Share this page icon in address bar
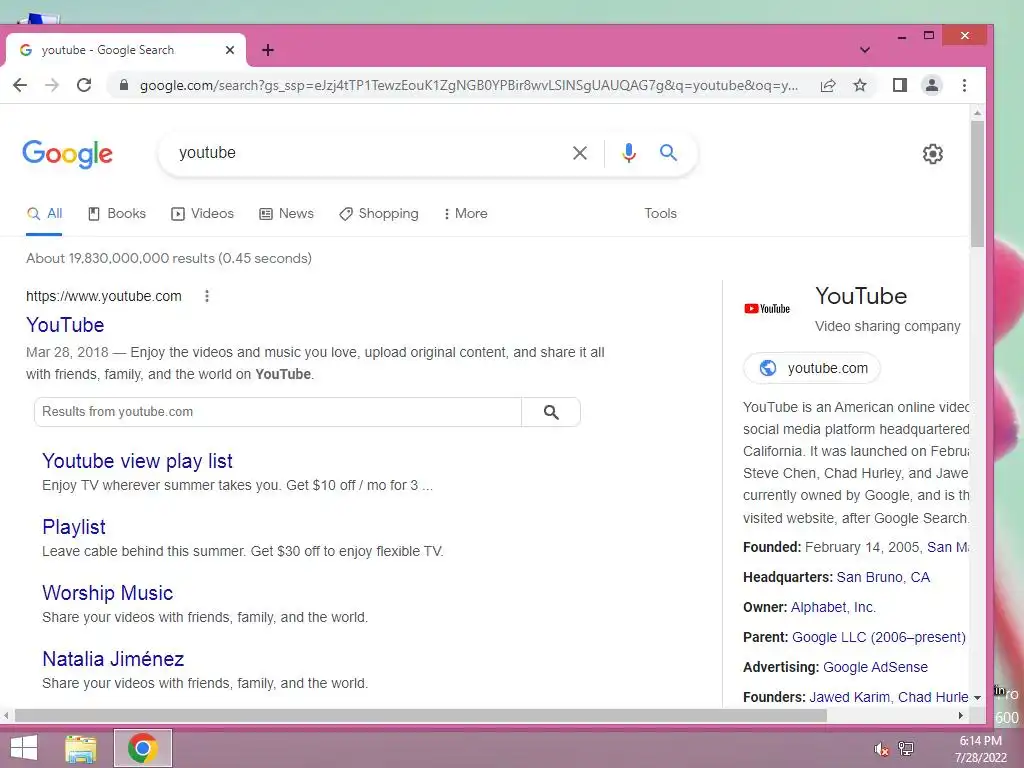The width and height of the screenshot is (1024, 768). 828,85
